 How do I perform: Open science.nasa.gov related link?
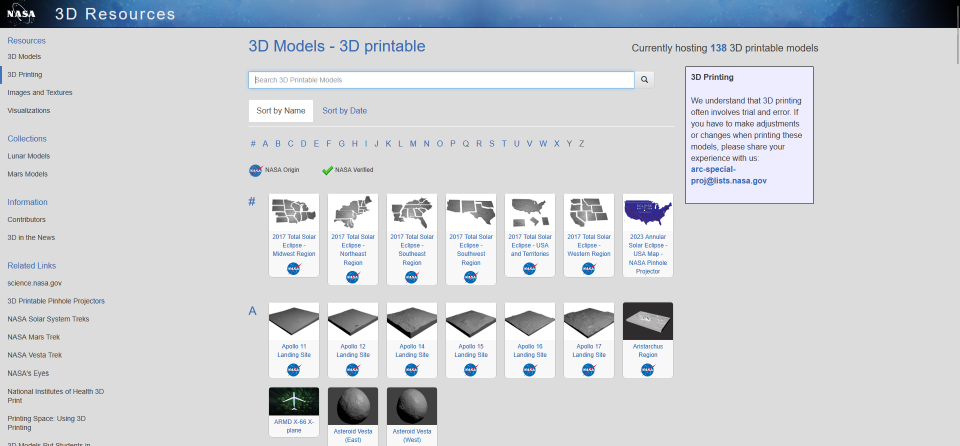tap(34, 283)
